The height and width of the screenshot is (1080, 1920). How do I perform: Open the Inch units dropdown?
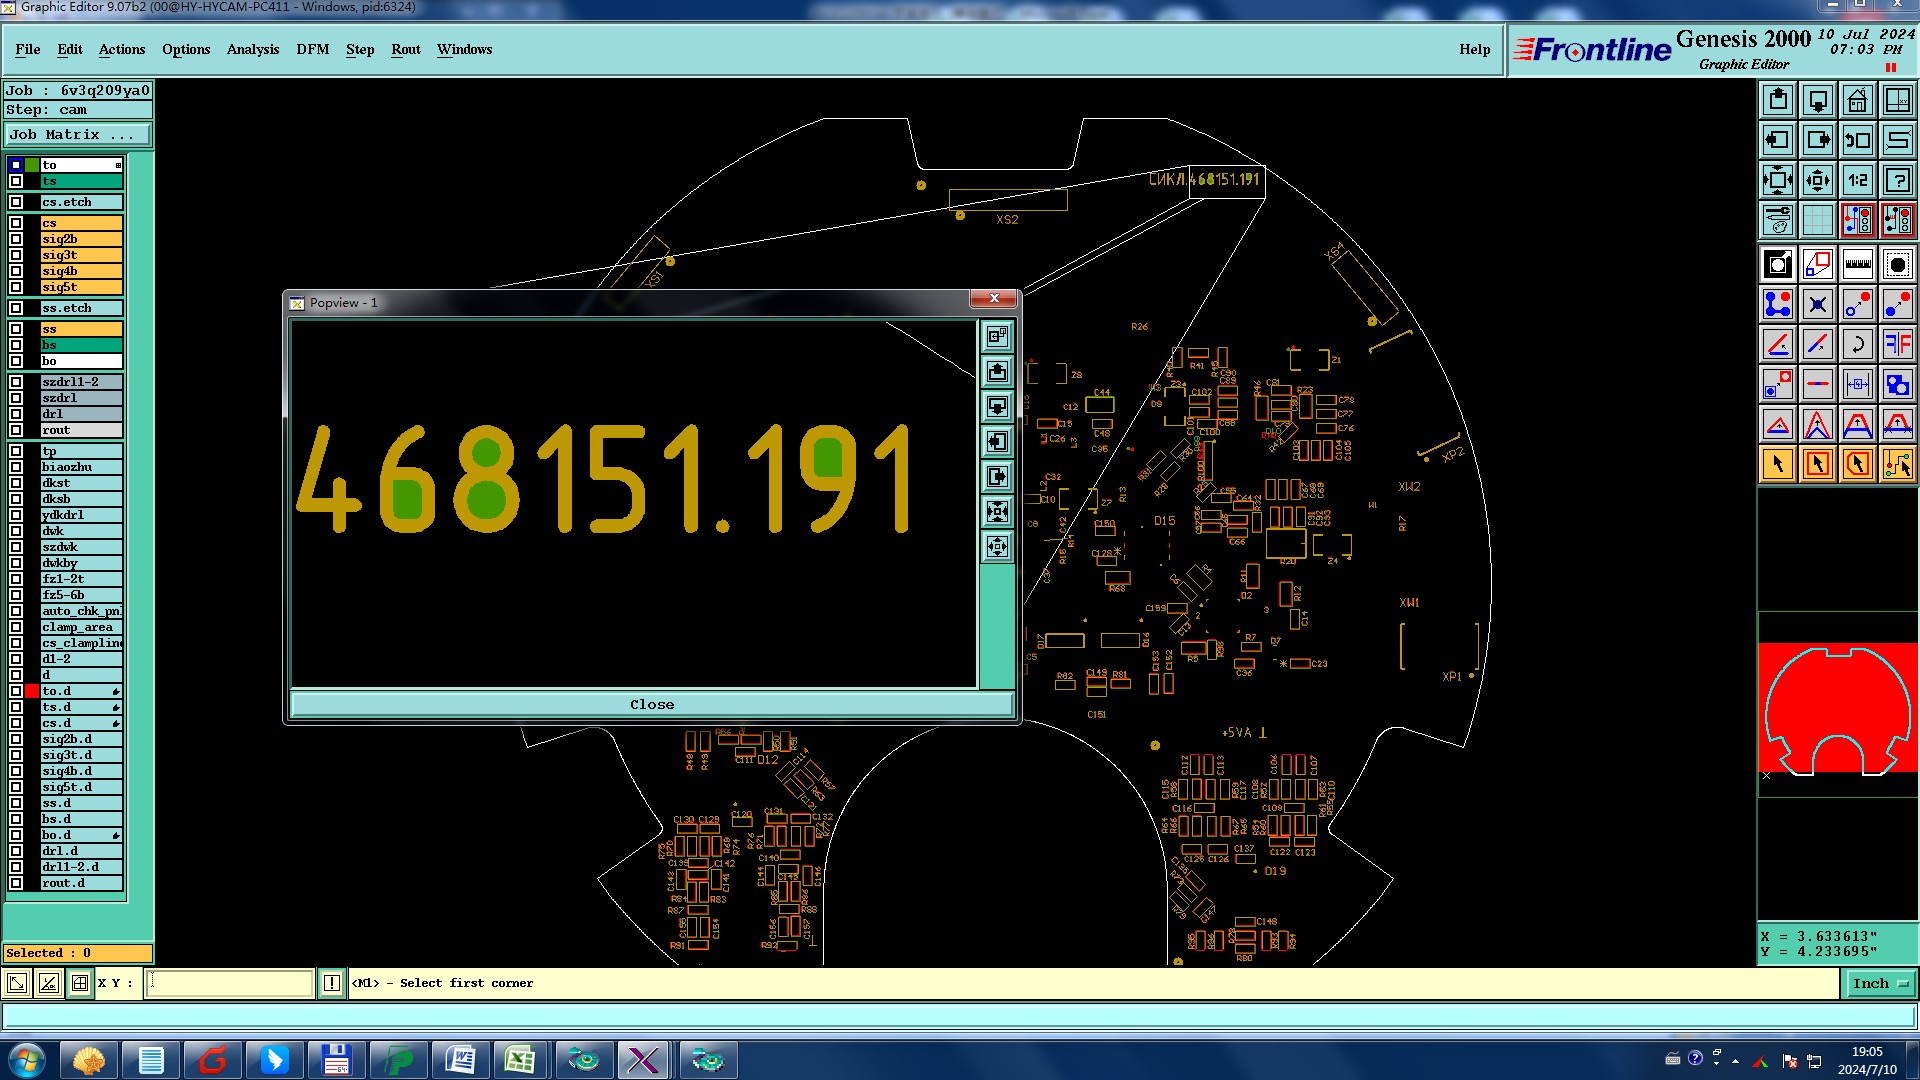1878,984
